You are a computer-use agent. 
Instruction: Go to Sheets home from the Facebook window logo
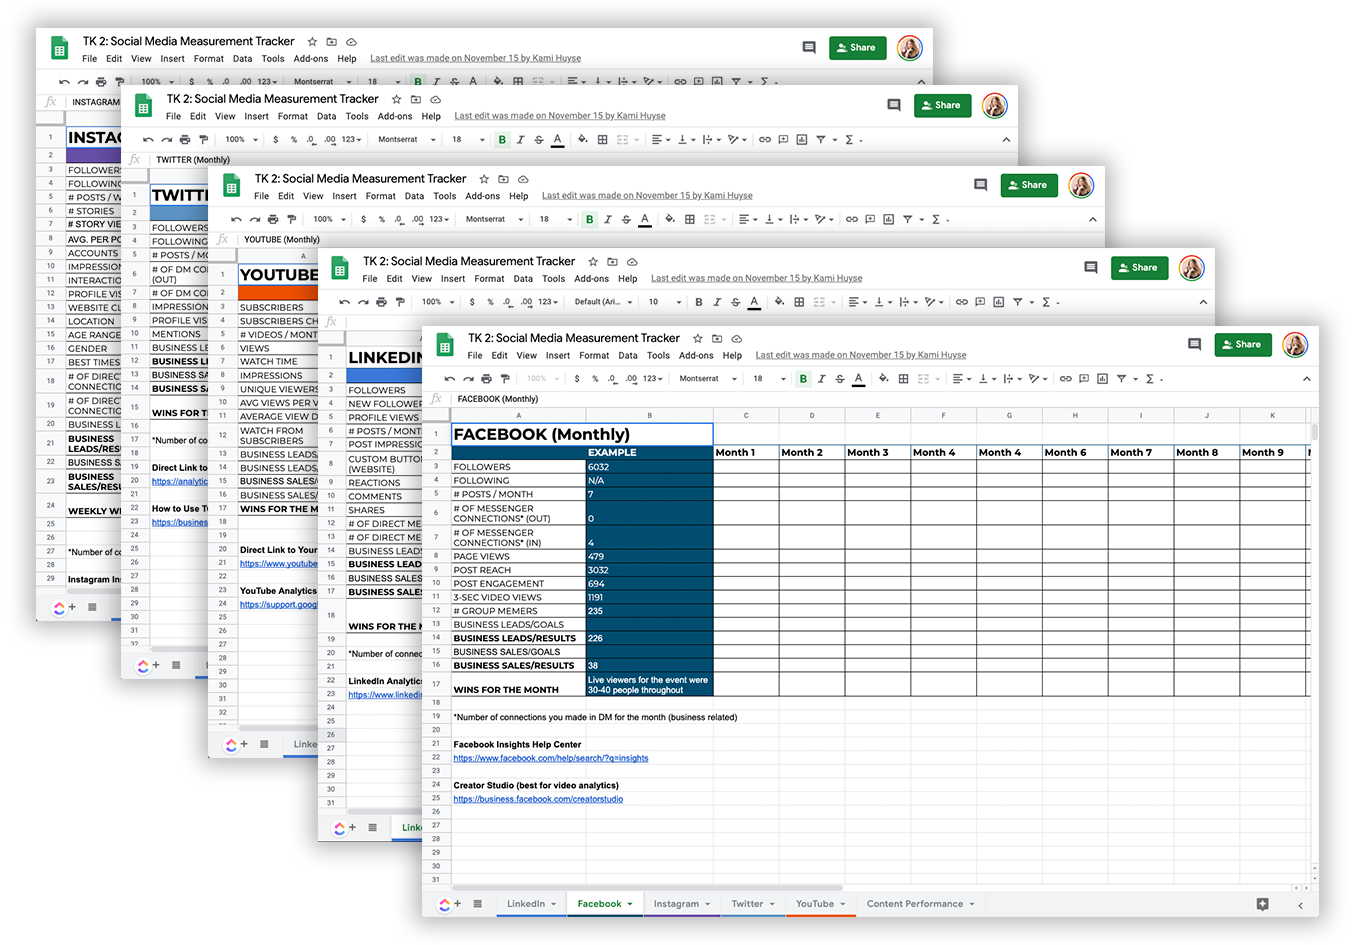point(446,346)
